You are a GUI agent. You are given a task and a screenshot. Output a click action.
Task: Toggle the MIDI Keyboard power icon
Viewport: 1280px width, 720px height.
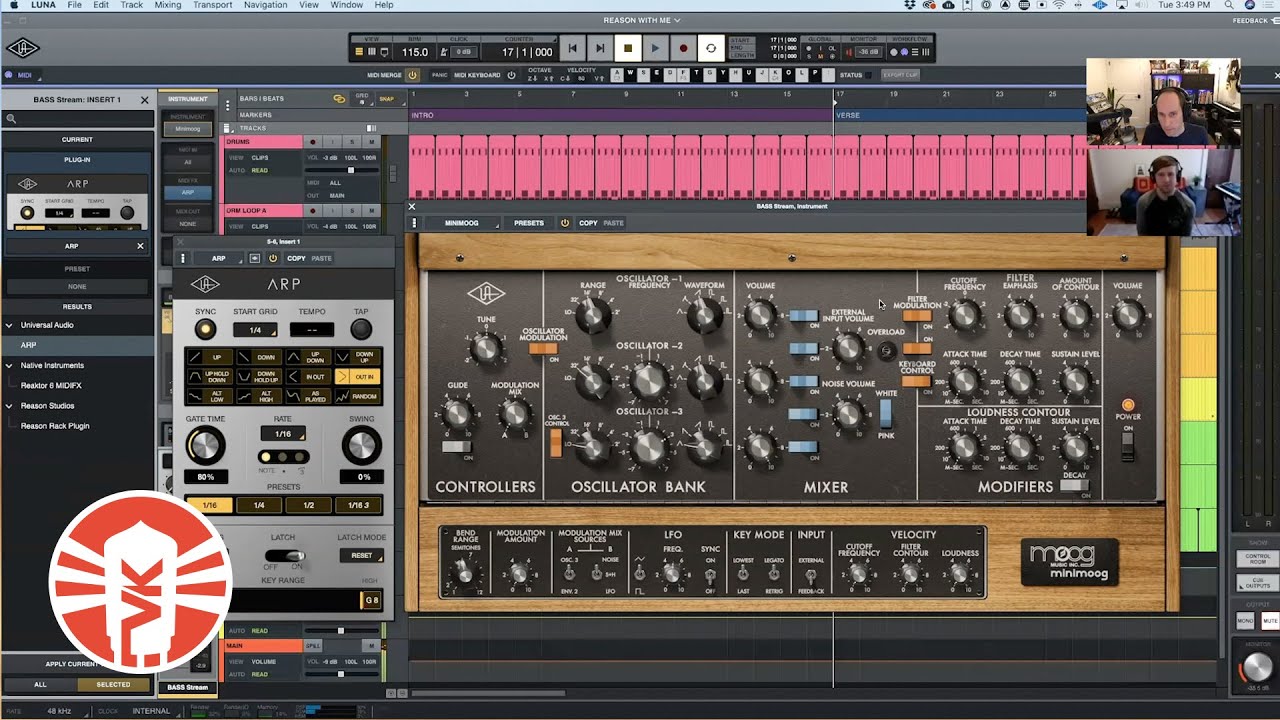point(511,75)
